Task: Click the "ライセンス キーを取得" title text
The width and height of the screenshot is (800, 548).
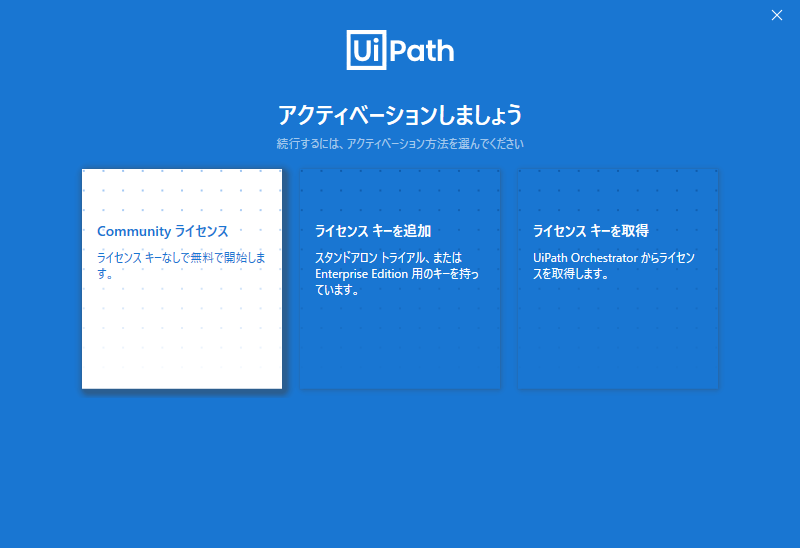Action: click(x=590, y=231)
